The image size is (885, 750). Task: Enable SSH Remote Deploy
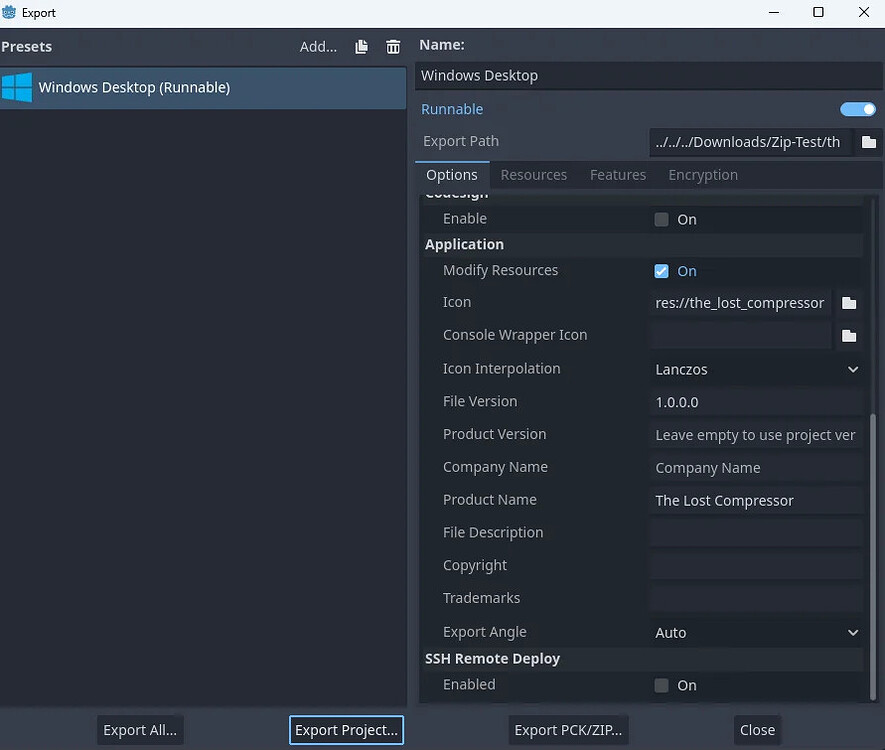[x=661, y=685]
